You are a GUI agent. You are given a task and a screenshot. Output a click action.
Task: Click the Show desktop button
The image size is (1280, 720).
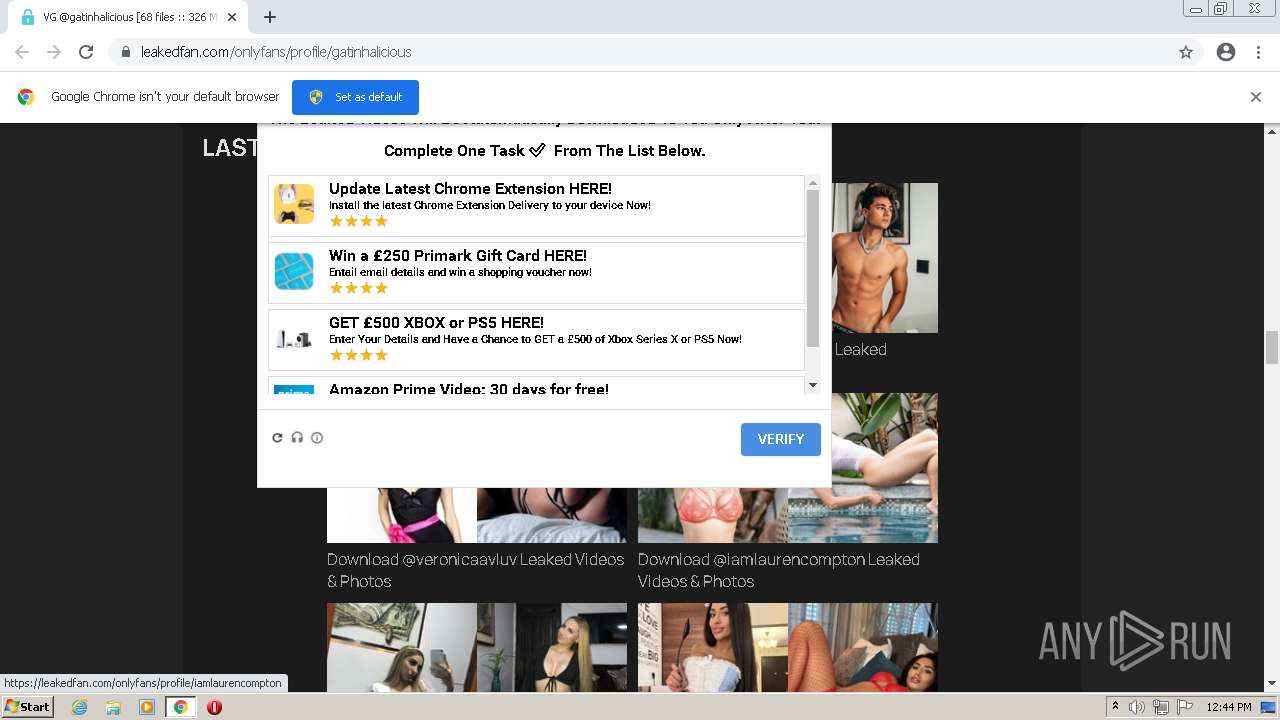pyautogui.click(x=1270, y=707)
